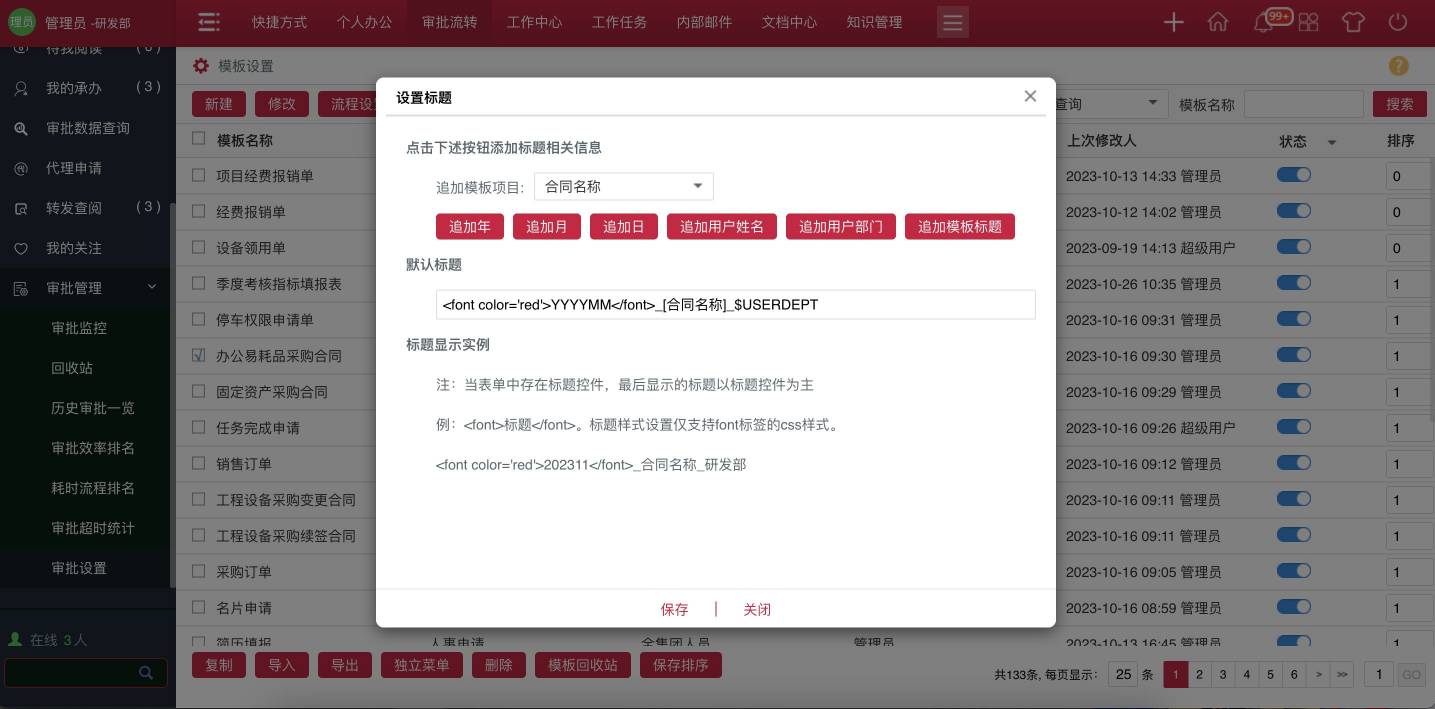Image resolution: width=1435 pixels, height=709 pixels.
Task: Click the power logout icon
Action: pyautogui.click(x=1398, y=22)
